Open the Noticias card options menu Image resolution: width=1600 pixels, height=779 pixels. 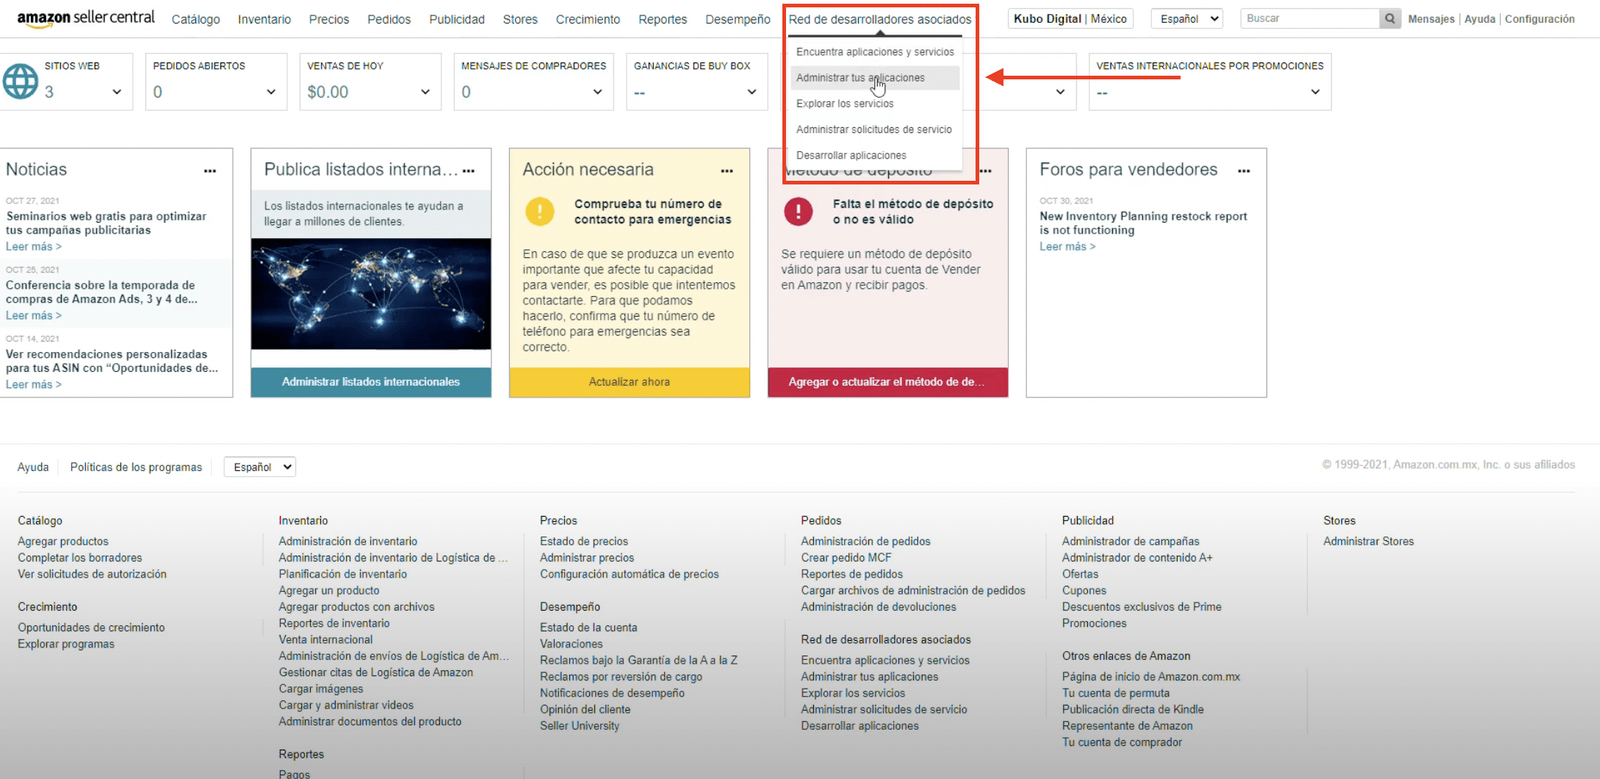[210, 171]
